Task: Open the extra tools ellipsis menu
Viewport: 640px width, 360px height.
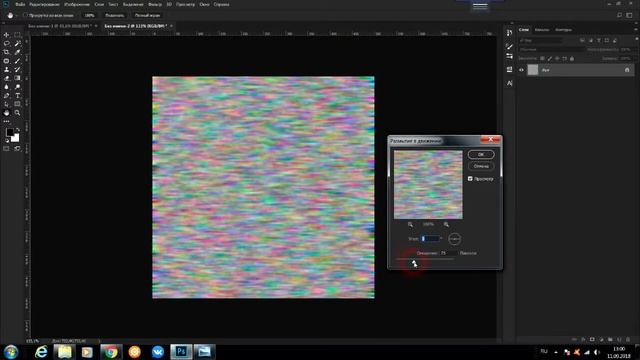Action: pyautogui.click(x=7, y=121)
